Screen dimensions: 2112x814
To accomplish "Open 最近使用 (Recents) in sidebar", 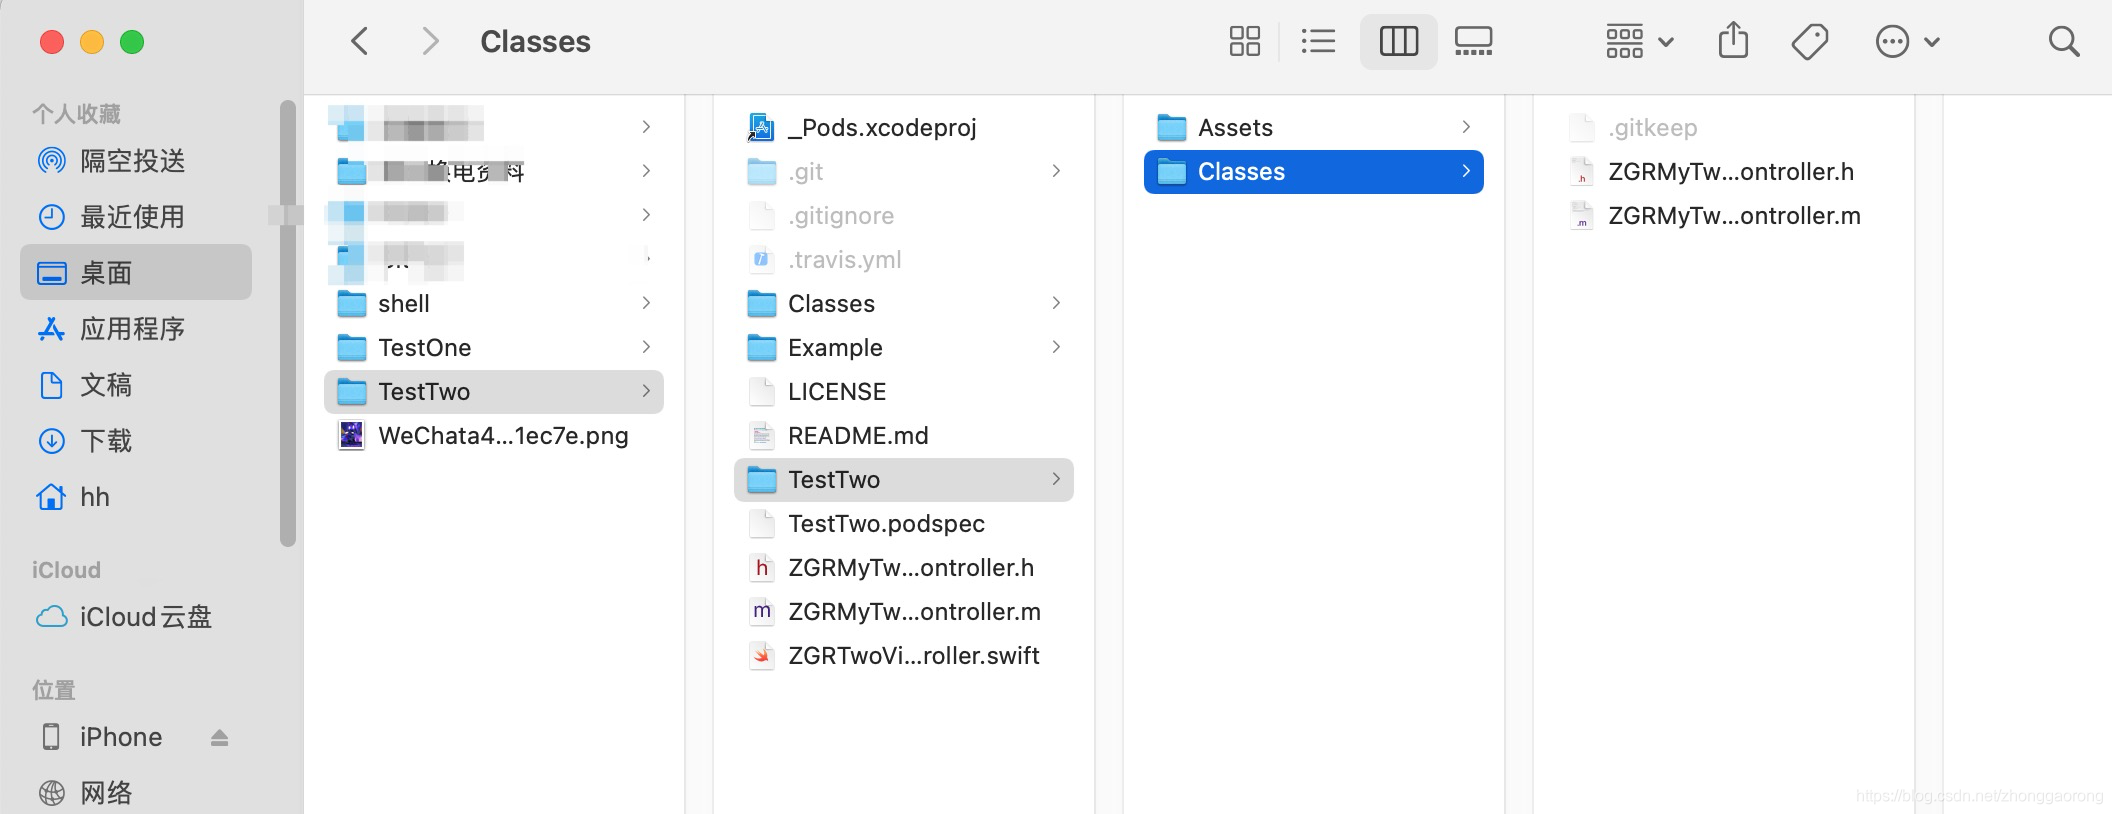I will pos(136,217).
